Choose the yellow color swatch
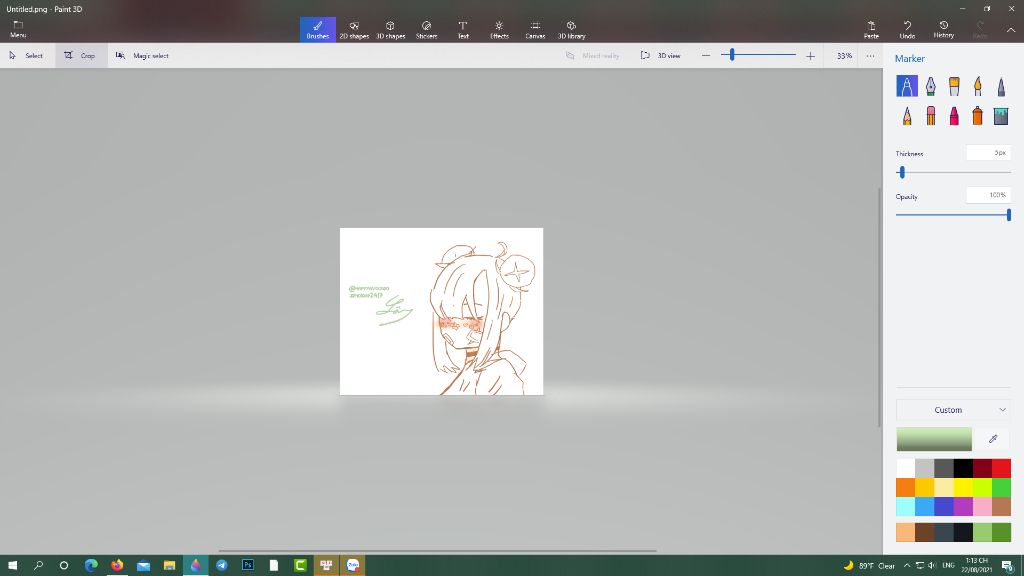 tap(963, 487)
